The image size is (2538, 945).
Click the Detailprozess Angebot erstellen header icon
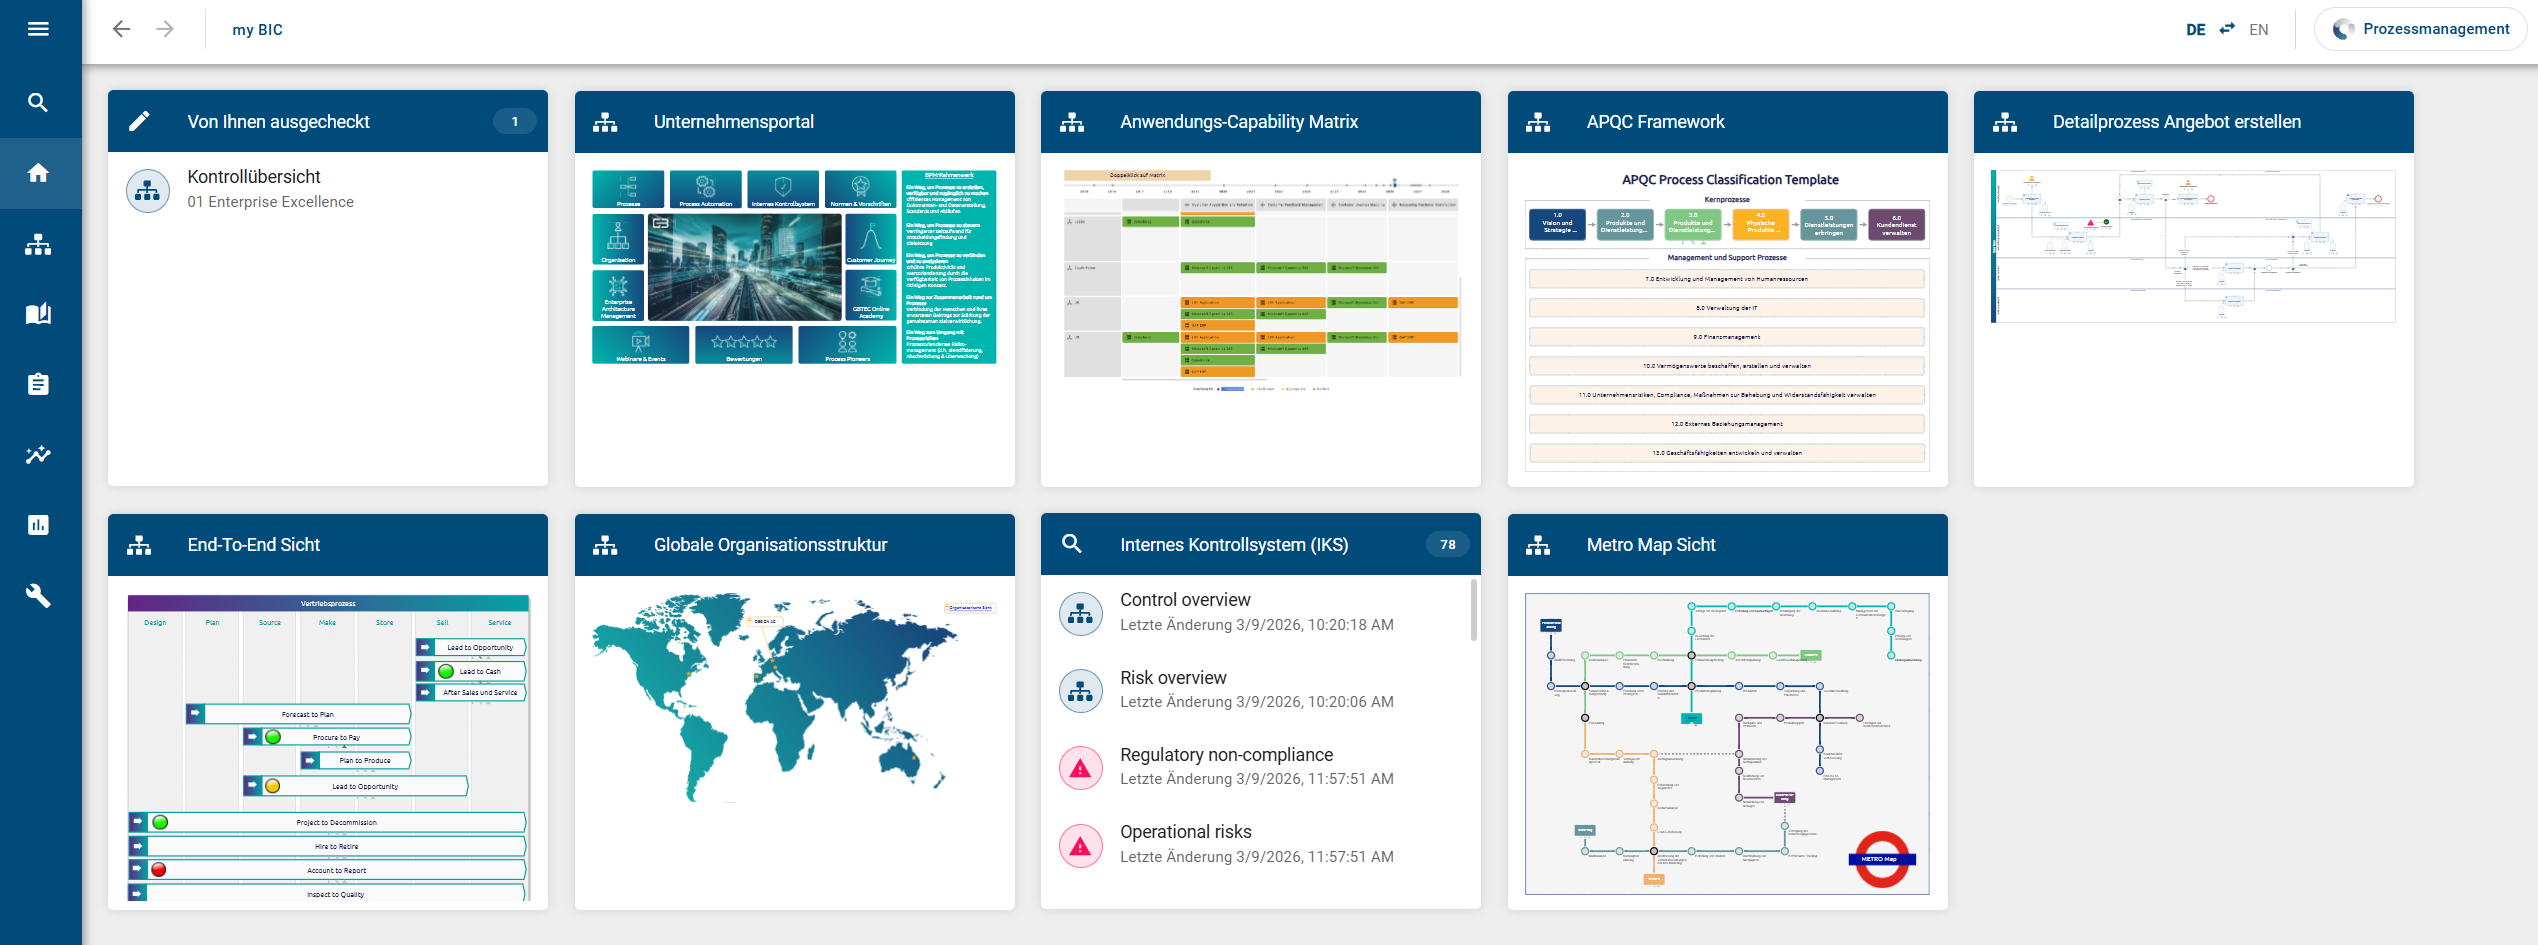(x=2005, y=122)
